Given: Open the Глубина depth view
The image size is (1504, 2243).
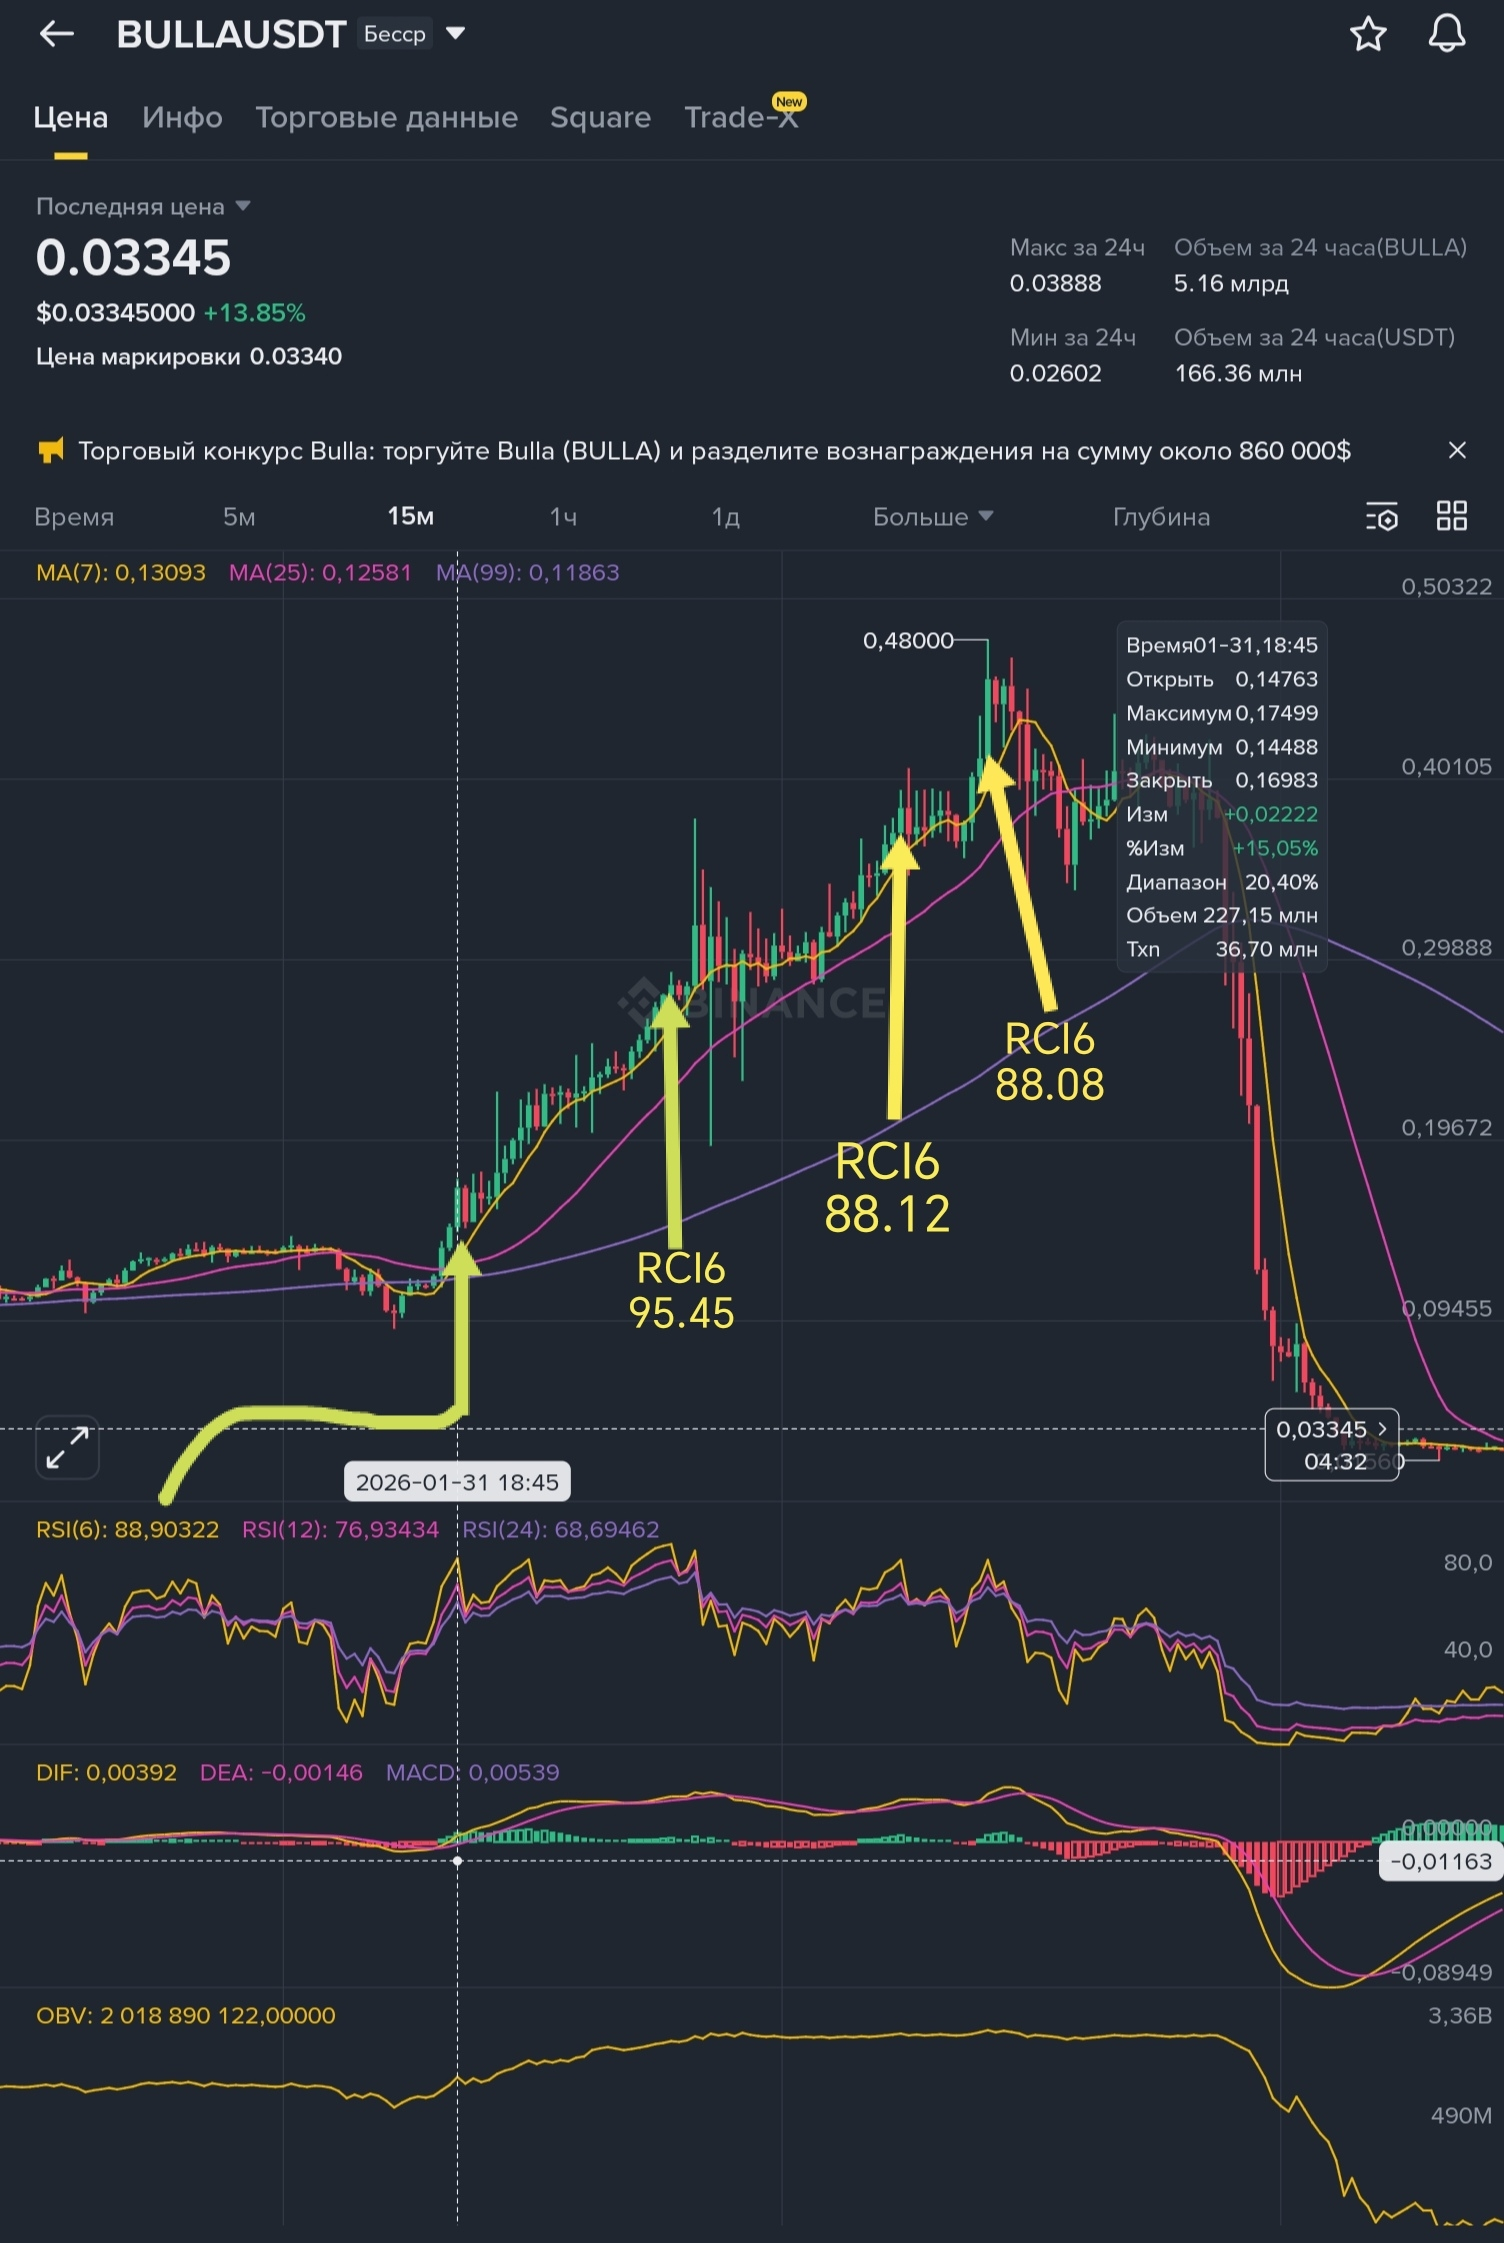Looking at the screenshot, I should (1161, 517).
